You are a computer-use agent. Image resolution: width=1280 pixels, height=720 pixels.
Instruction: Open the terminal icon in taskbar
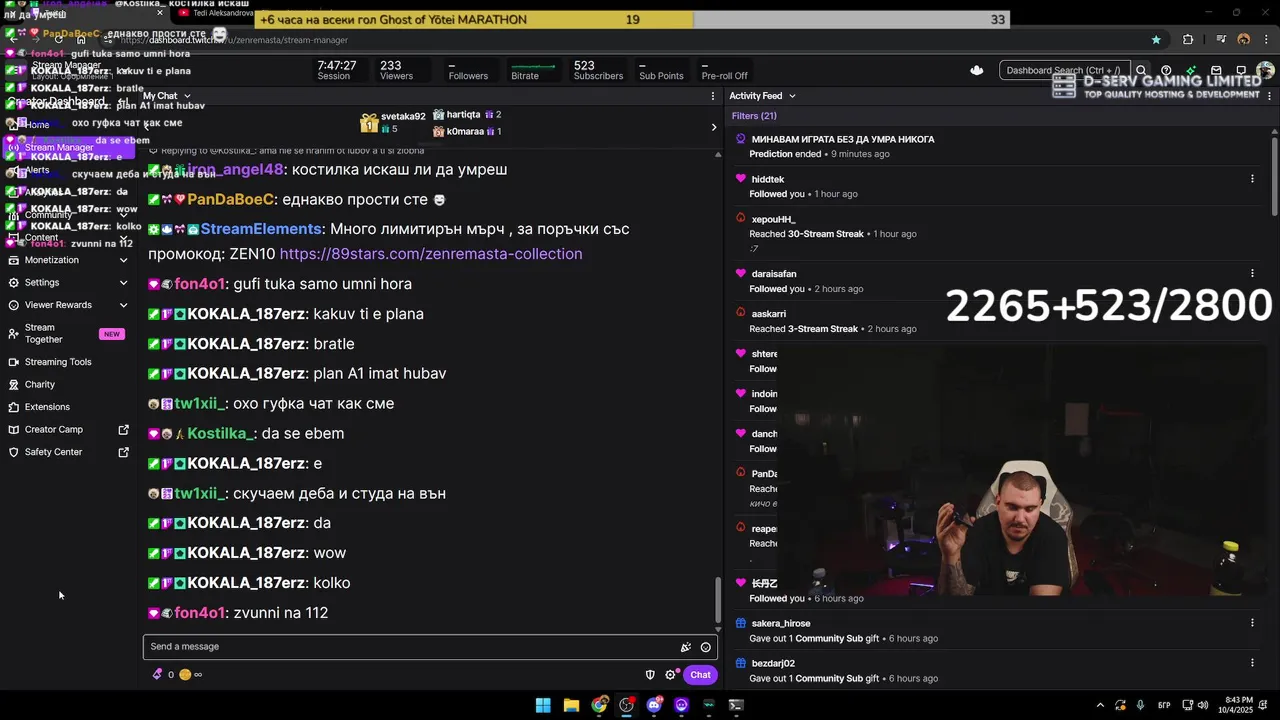pyautogui.click(x=736, y=705)
